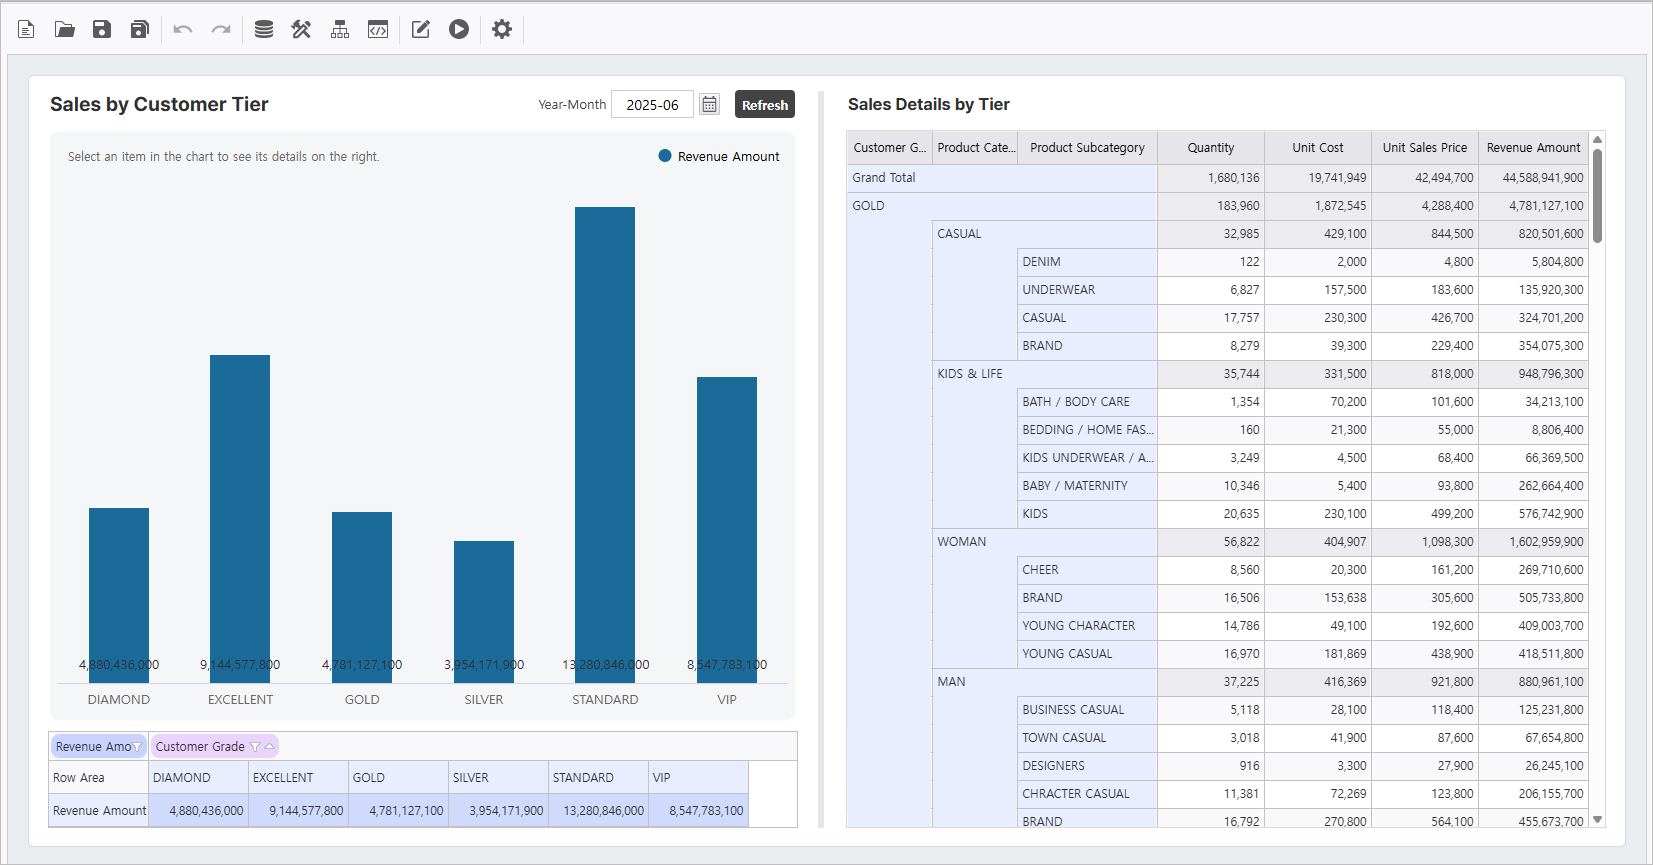Viewport: 1653px width, 865px height.
Task: Click the save all icon
Action: 140,29
